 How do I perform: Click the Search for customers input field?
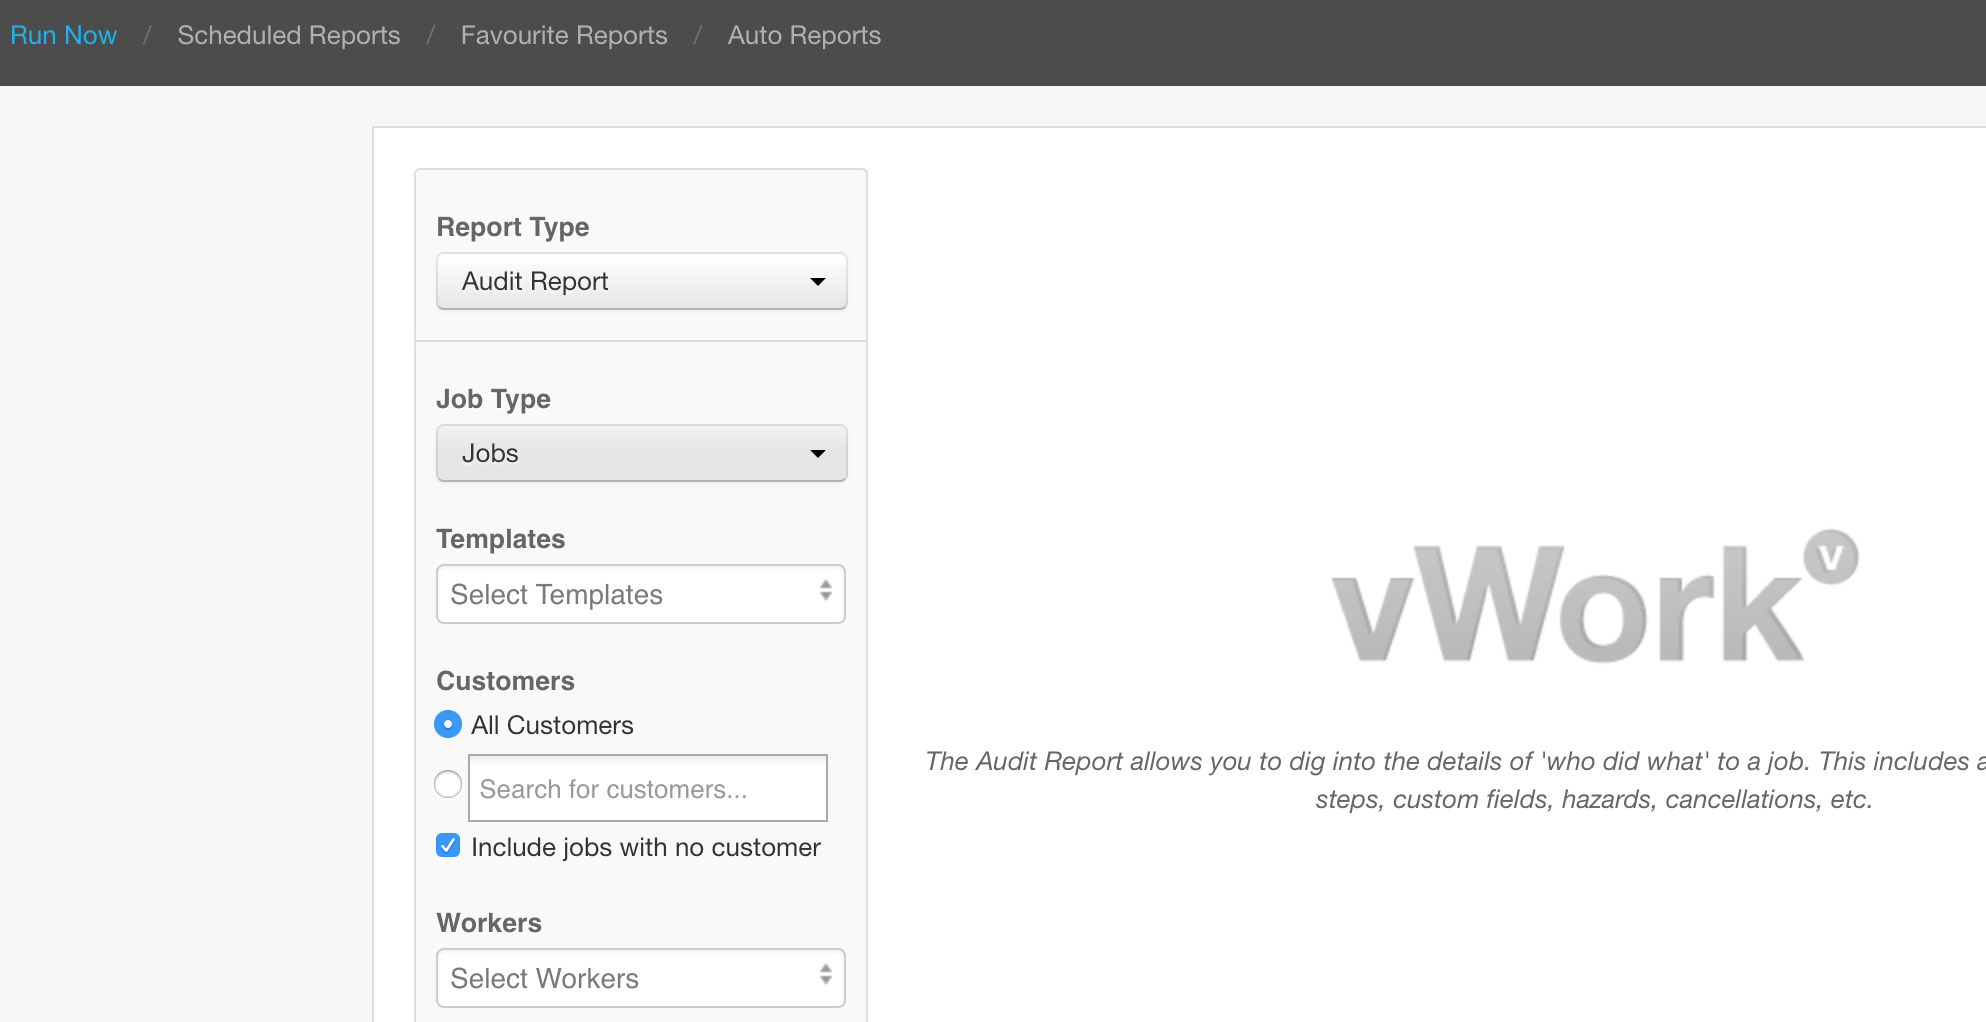[648, 788]
